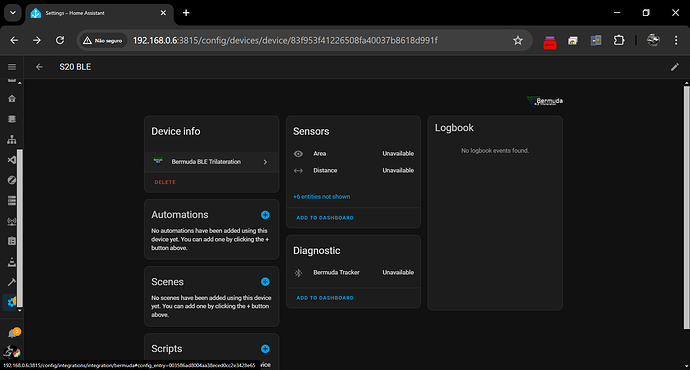Screen dimensions: 690x370
Task: Open the sidebar hamburger menu
Action: tap(12, 67)
